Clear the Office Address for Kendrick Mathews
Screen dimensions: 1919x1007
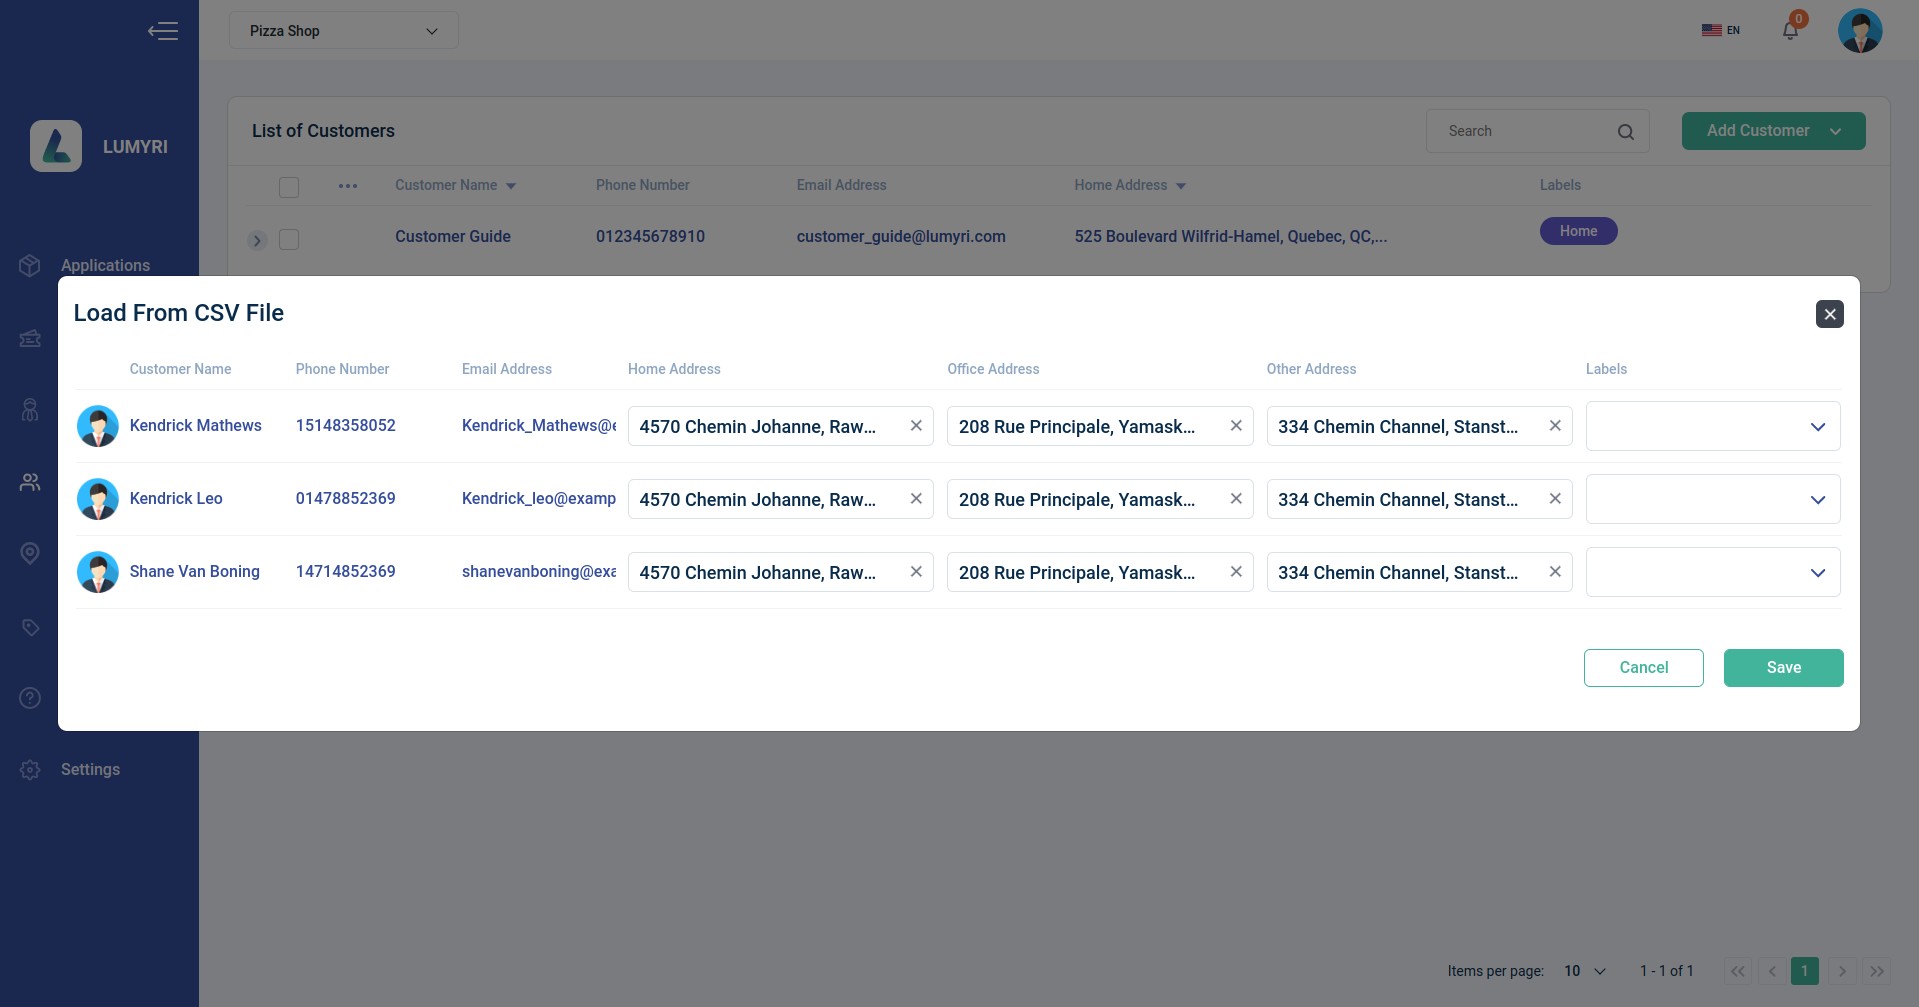pos(1236,426)
